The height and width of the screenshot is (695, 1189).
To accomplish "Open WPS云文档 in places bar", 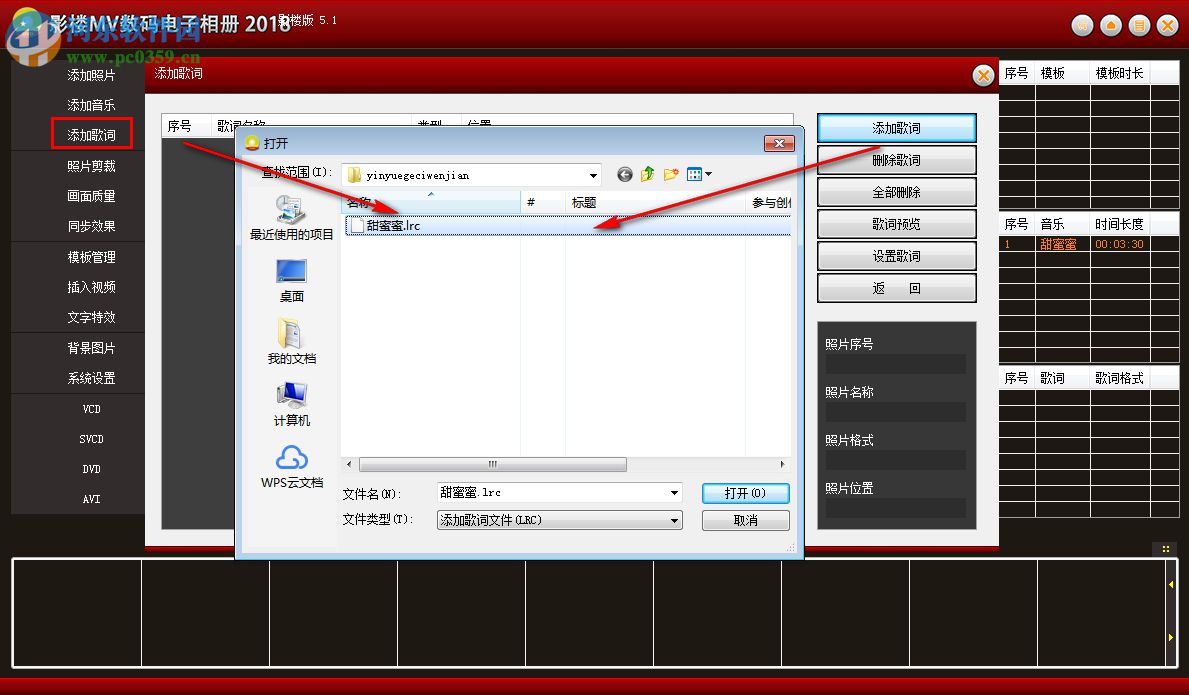I will click(291, 466).
